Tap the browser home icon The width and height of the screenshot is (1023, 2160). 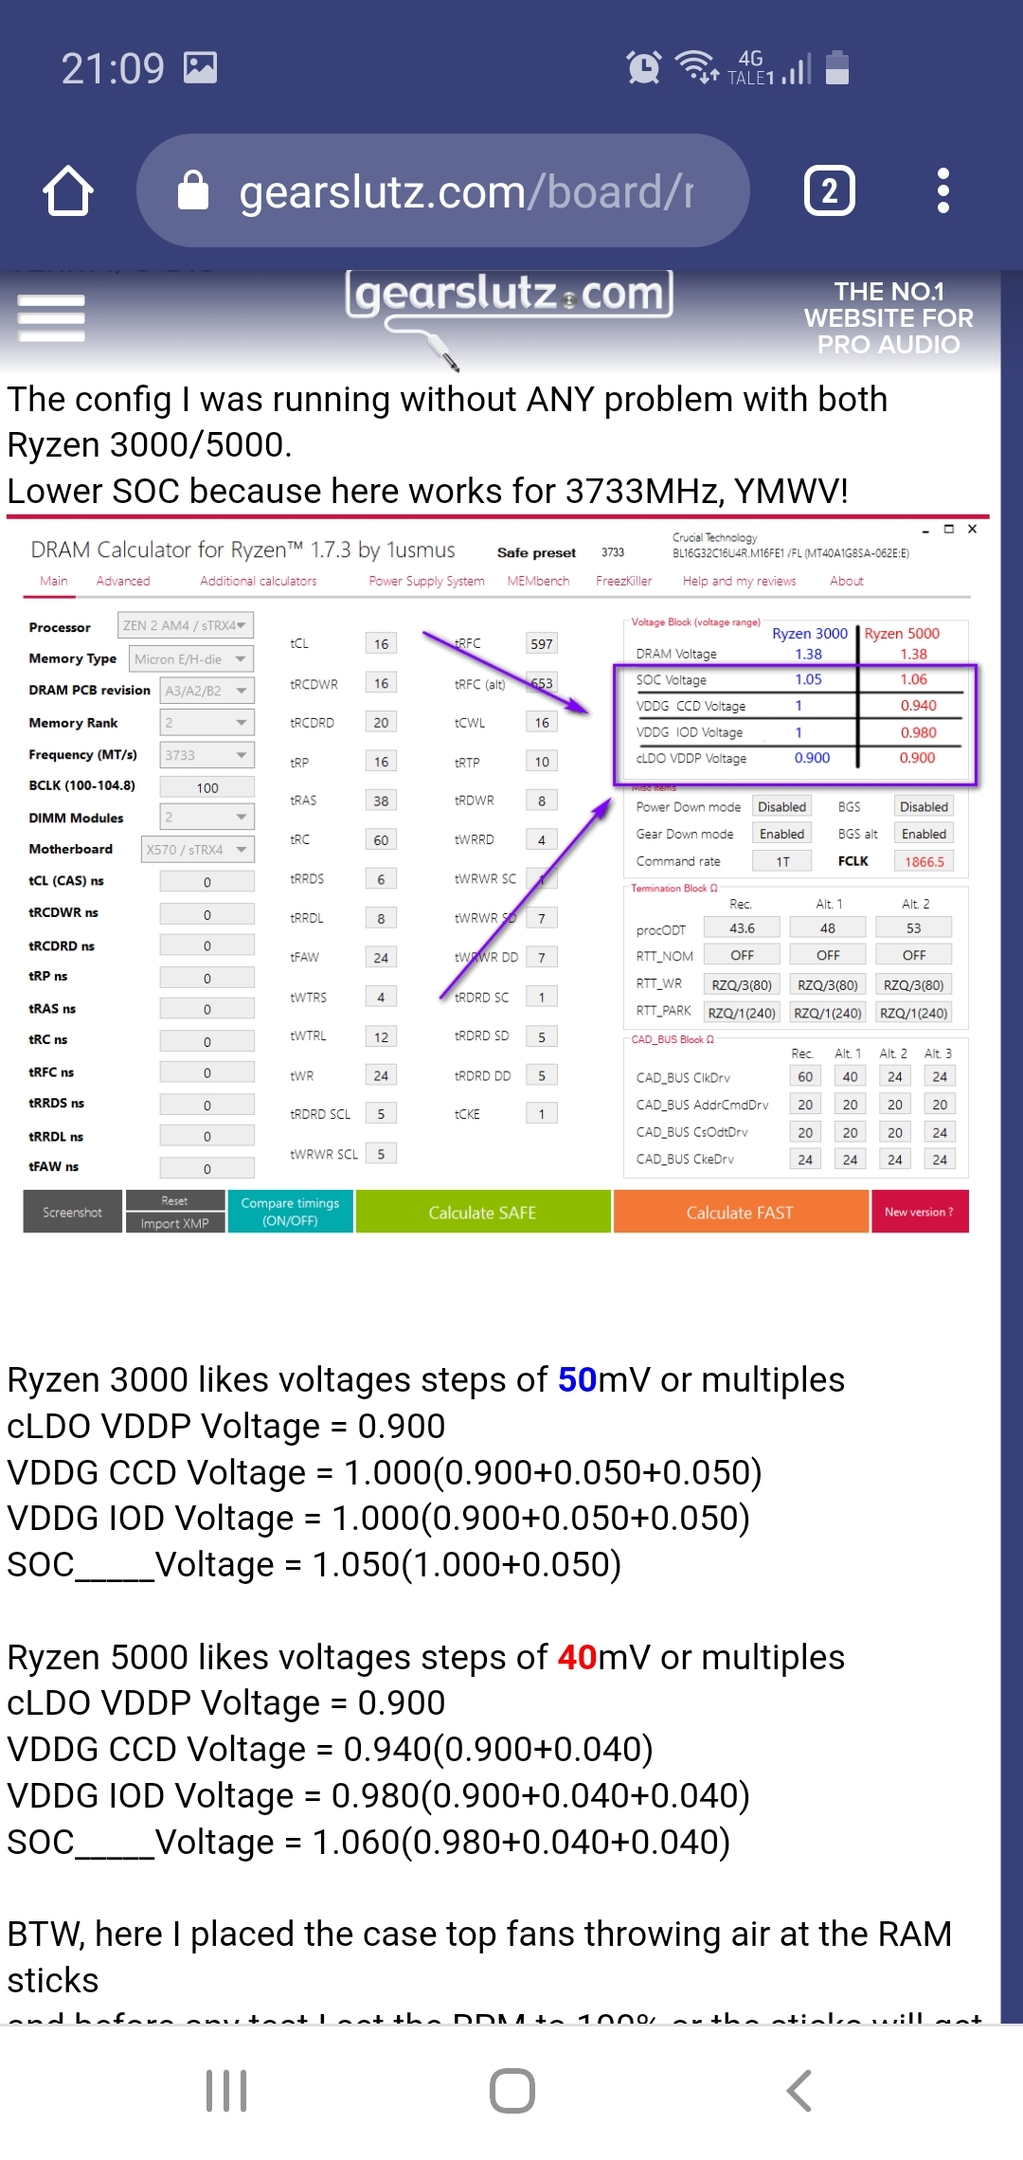pos(68,190)
